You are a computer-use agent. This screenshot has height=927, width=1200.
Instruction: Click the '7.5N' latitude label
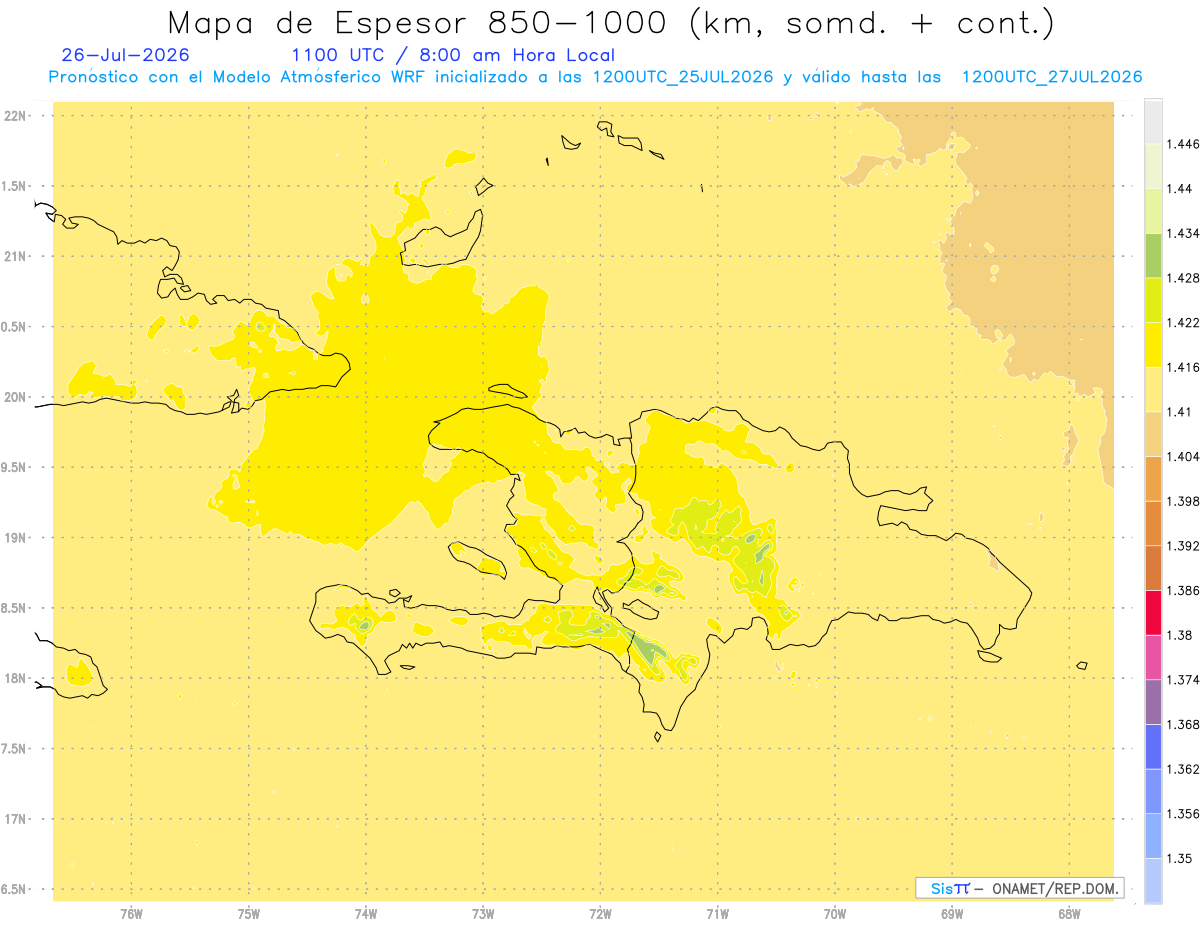[14, 749]
